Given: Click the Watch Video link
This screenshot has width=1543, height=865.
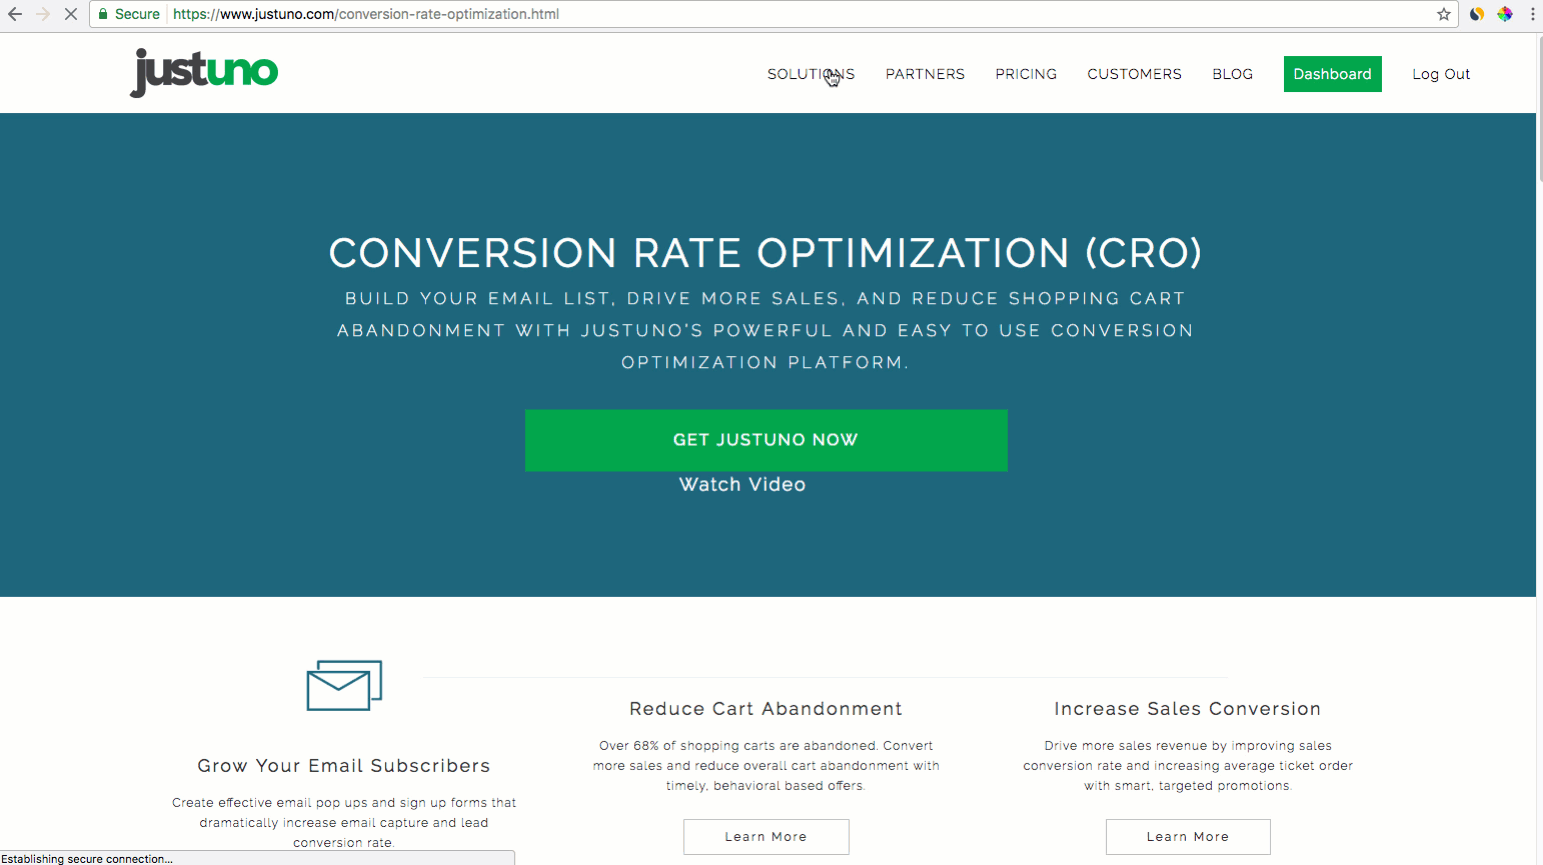Looking at the screenshot, I should 742,484.
